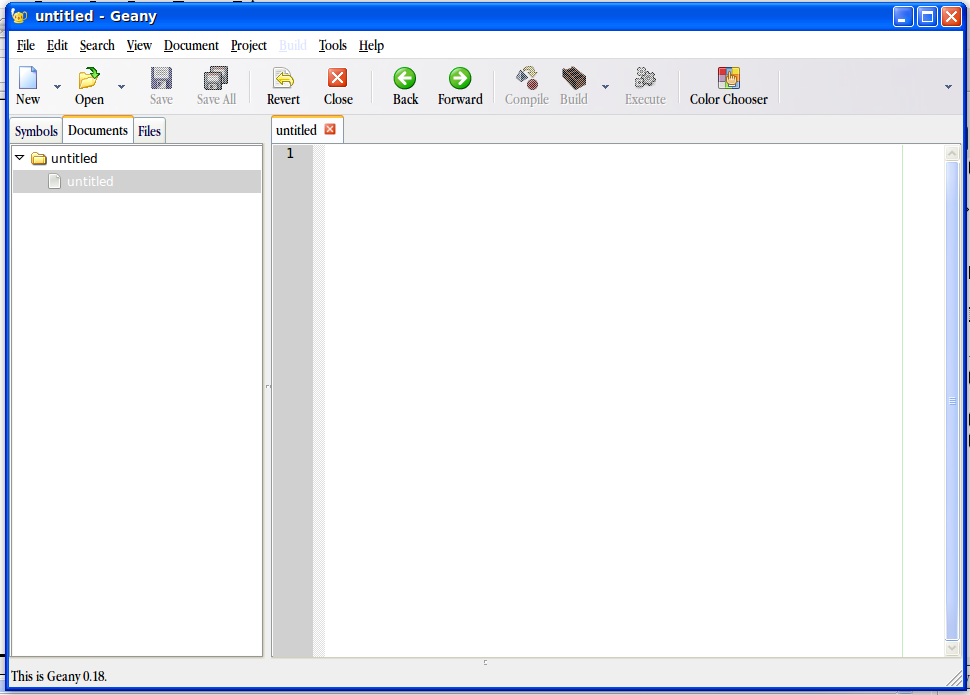The width and height of the screenshot is (970, 695).
Task: Click the New file toolbar icon
Action: [28, 79]
